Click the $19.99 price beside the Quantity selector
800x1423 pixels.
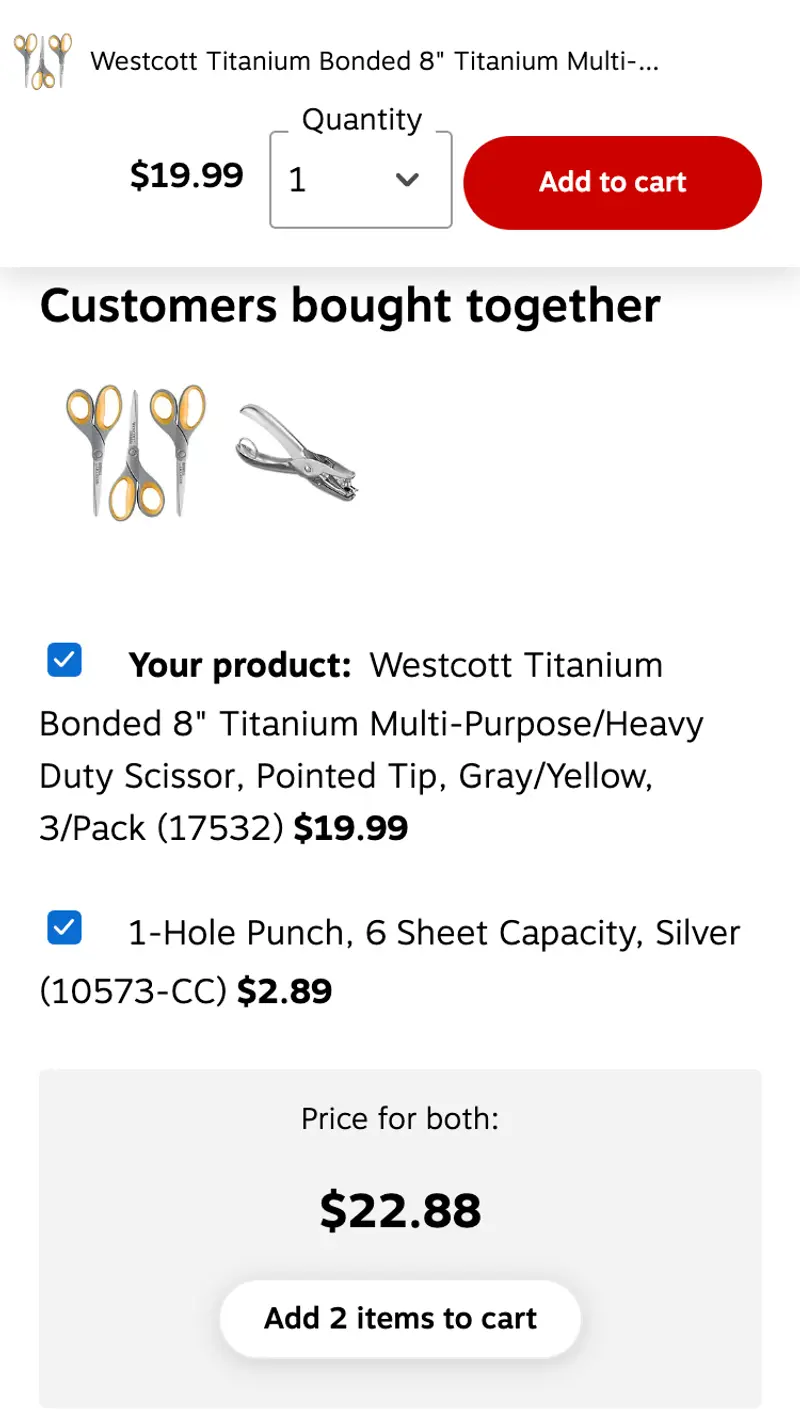point(187,176)
